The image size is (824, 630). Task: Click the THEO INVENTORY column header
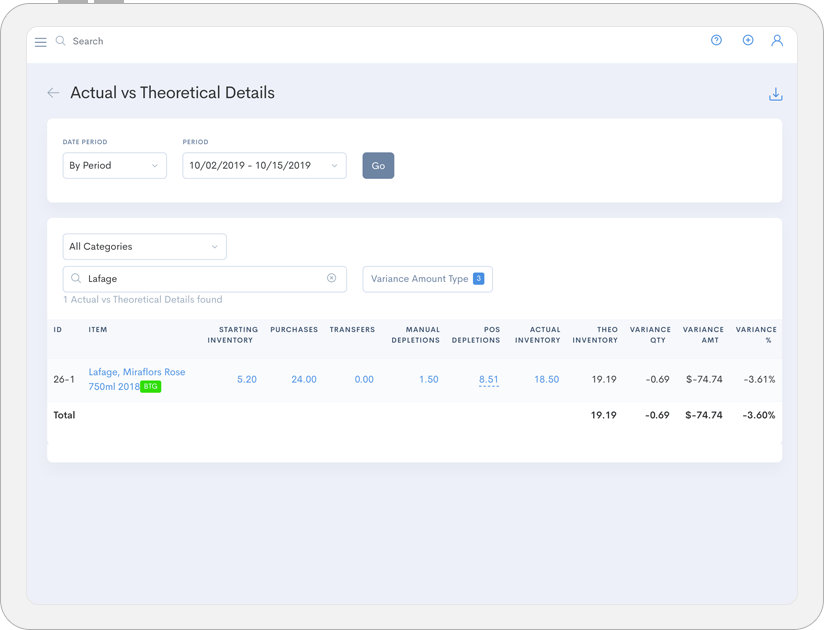(595, 335)
